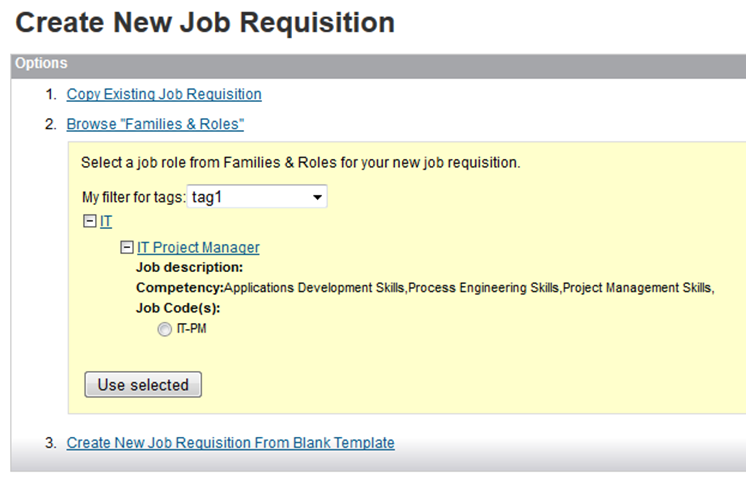
Task: Open the Browse "Families & Roles" link
Action: [x=155, y=124]
